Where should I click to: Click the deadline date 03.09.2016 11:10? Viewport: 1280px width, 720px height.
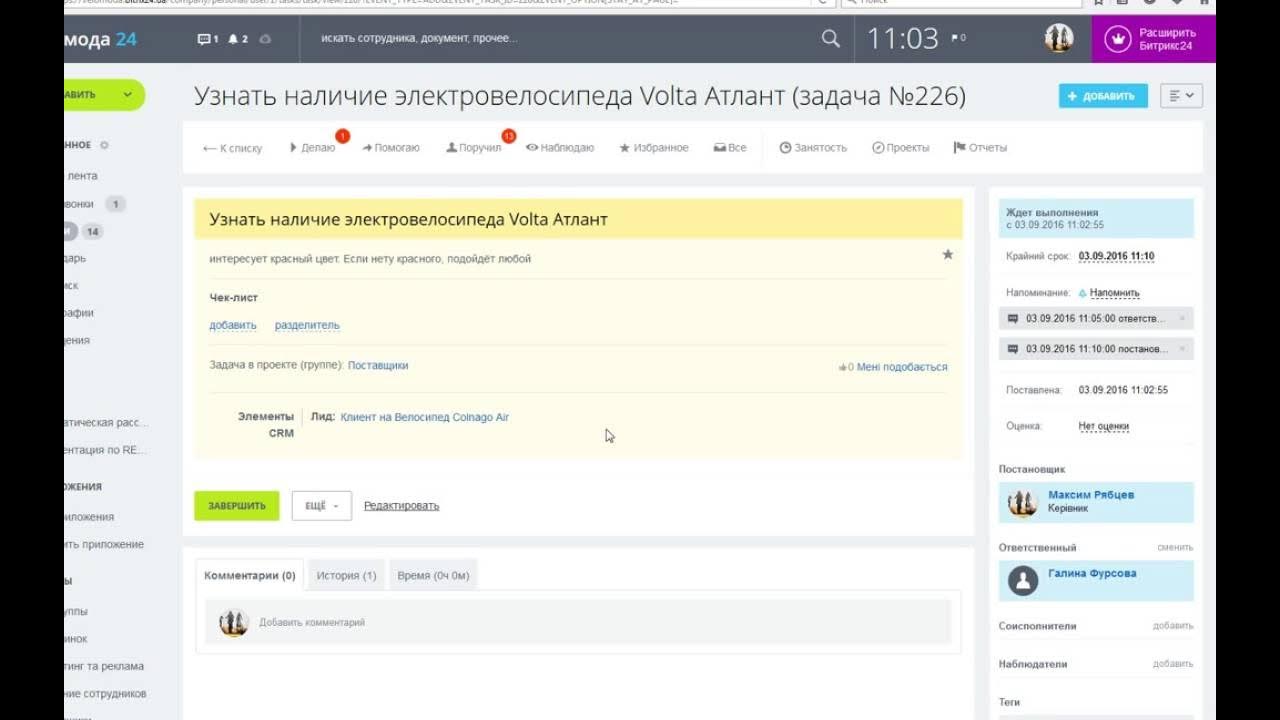[1116, 256]
